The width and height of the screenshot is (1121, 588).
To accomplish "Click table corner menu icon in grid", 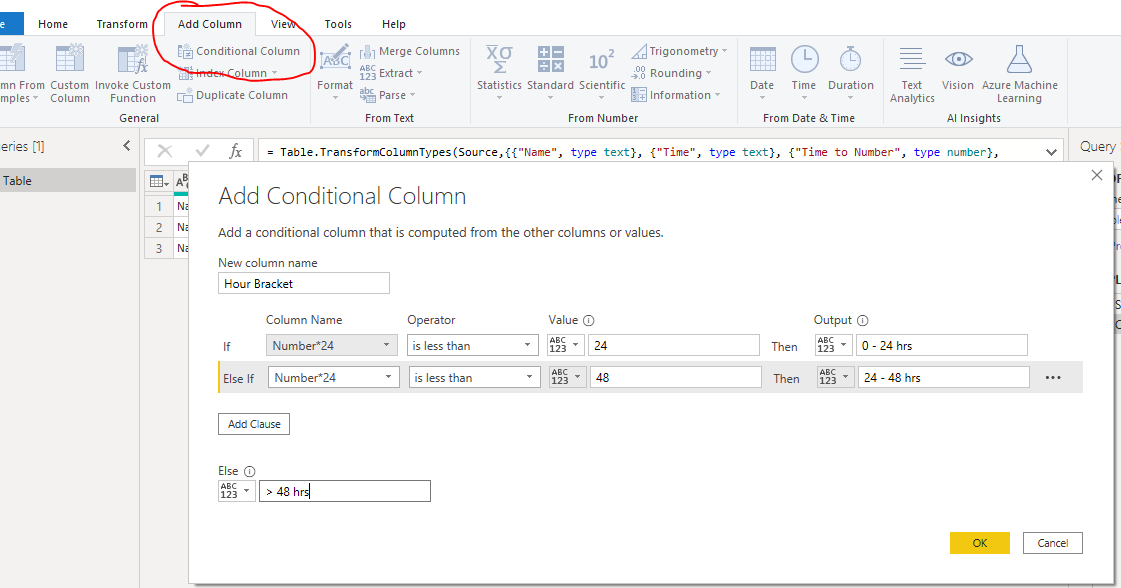I will point(159,182).
